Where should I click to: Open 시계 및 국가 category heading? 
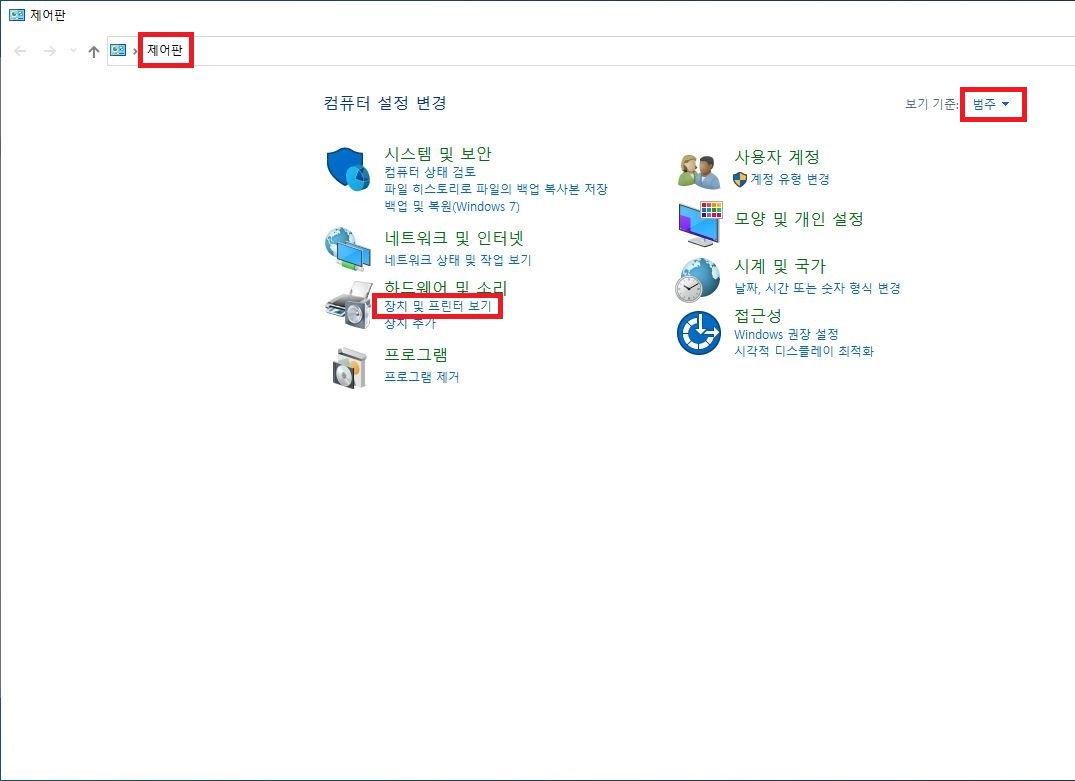pos(780,266)
